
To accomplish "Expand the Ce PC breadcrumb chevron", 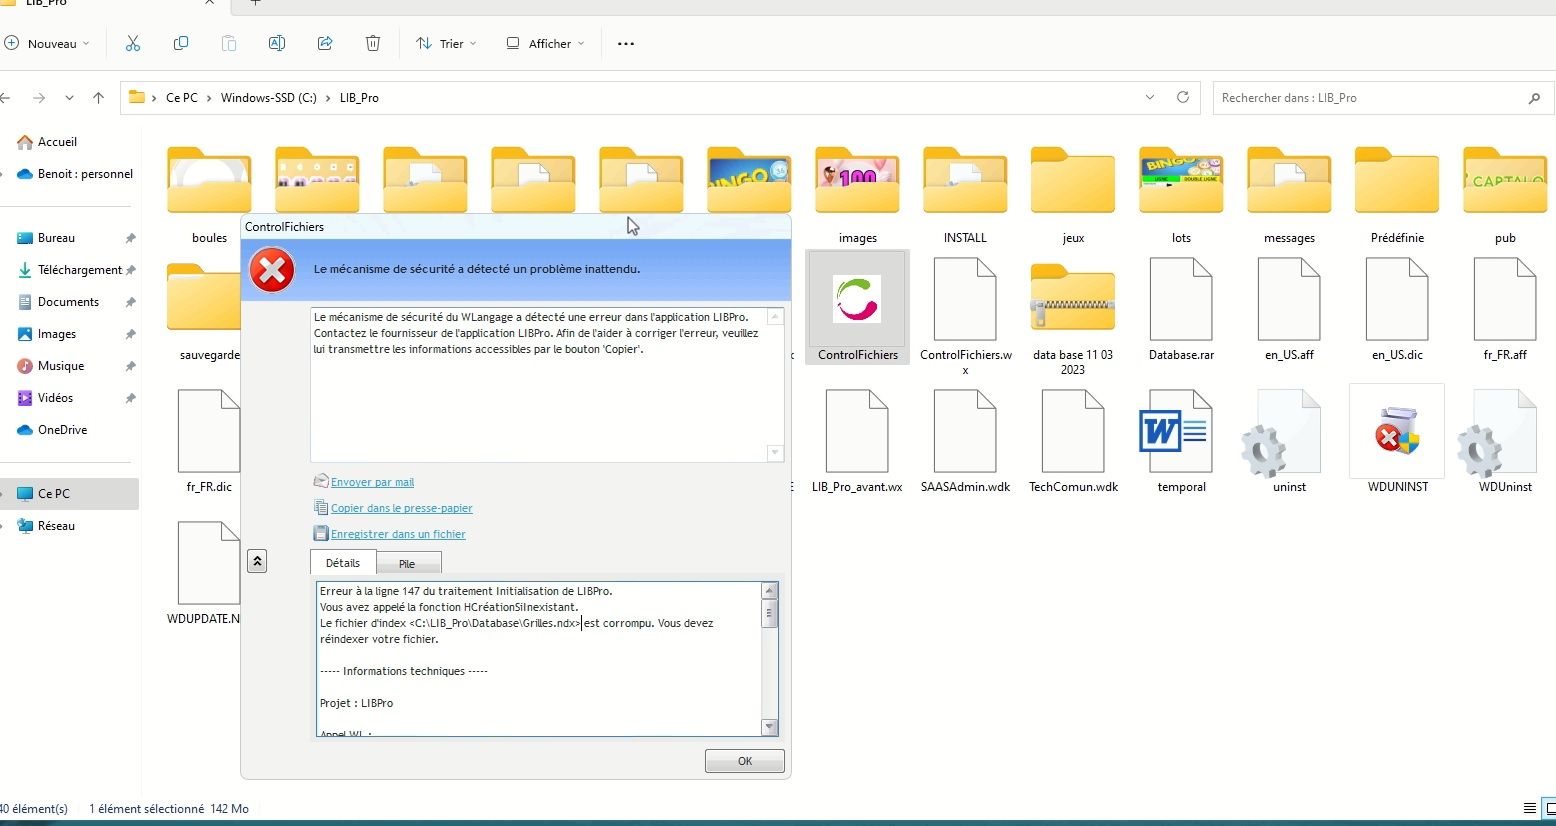I will tap(209, 98).
